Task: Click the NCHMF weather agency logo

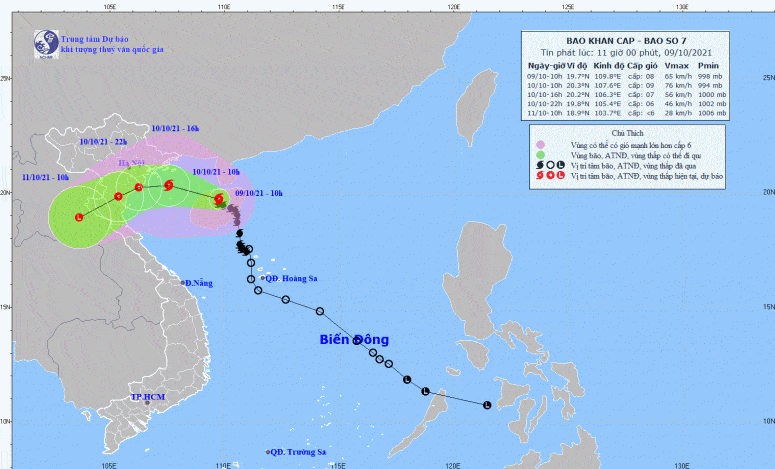Action: point(45,42)
